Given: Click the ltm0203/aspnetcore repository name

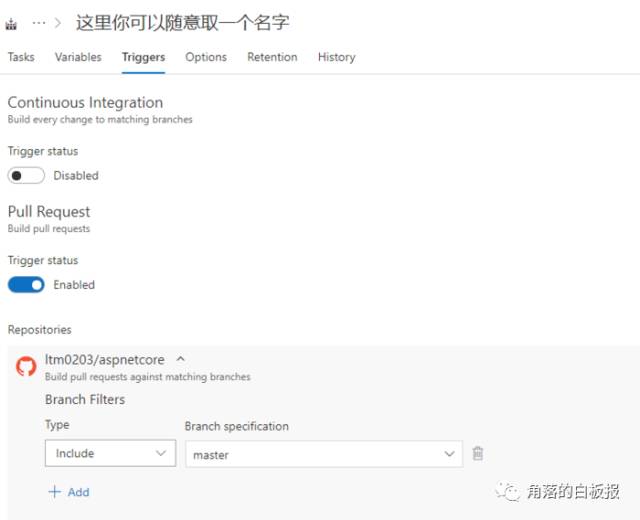Looking at the screenshot, I should click(x=105, y=360).
